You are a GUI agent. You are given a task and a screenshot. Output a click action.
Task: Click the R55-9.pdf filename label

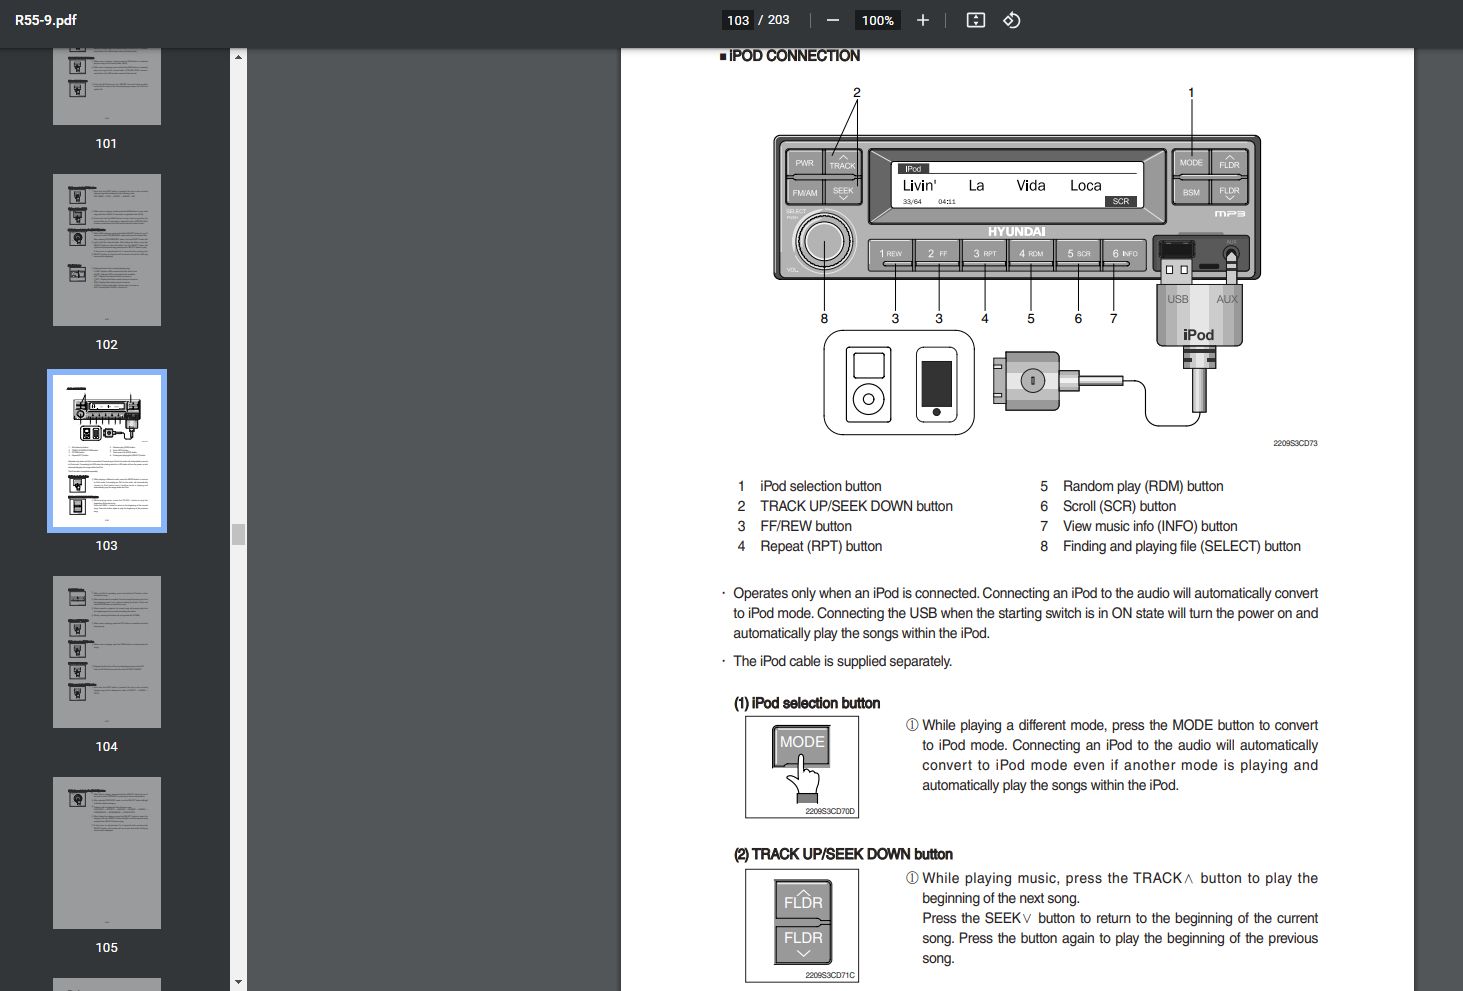click(x=47, y=19)
